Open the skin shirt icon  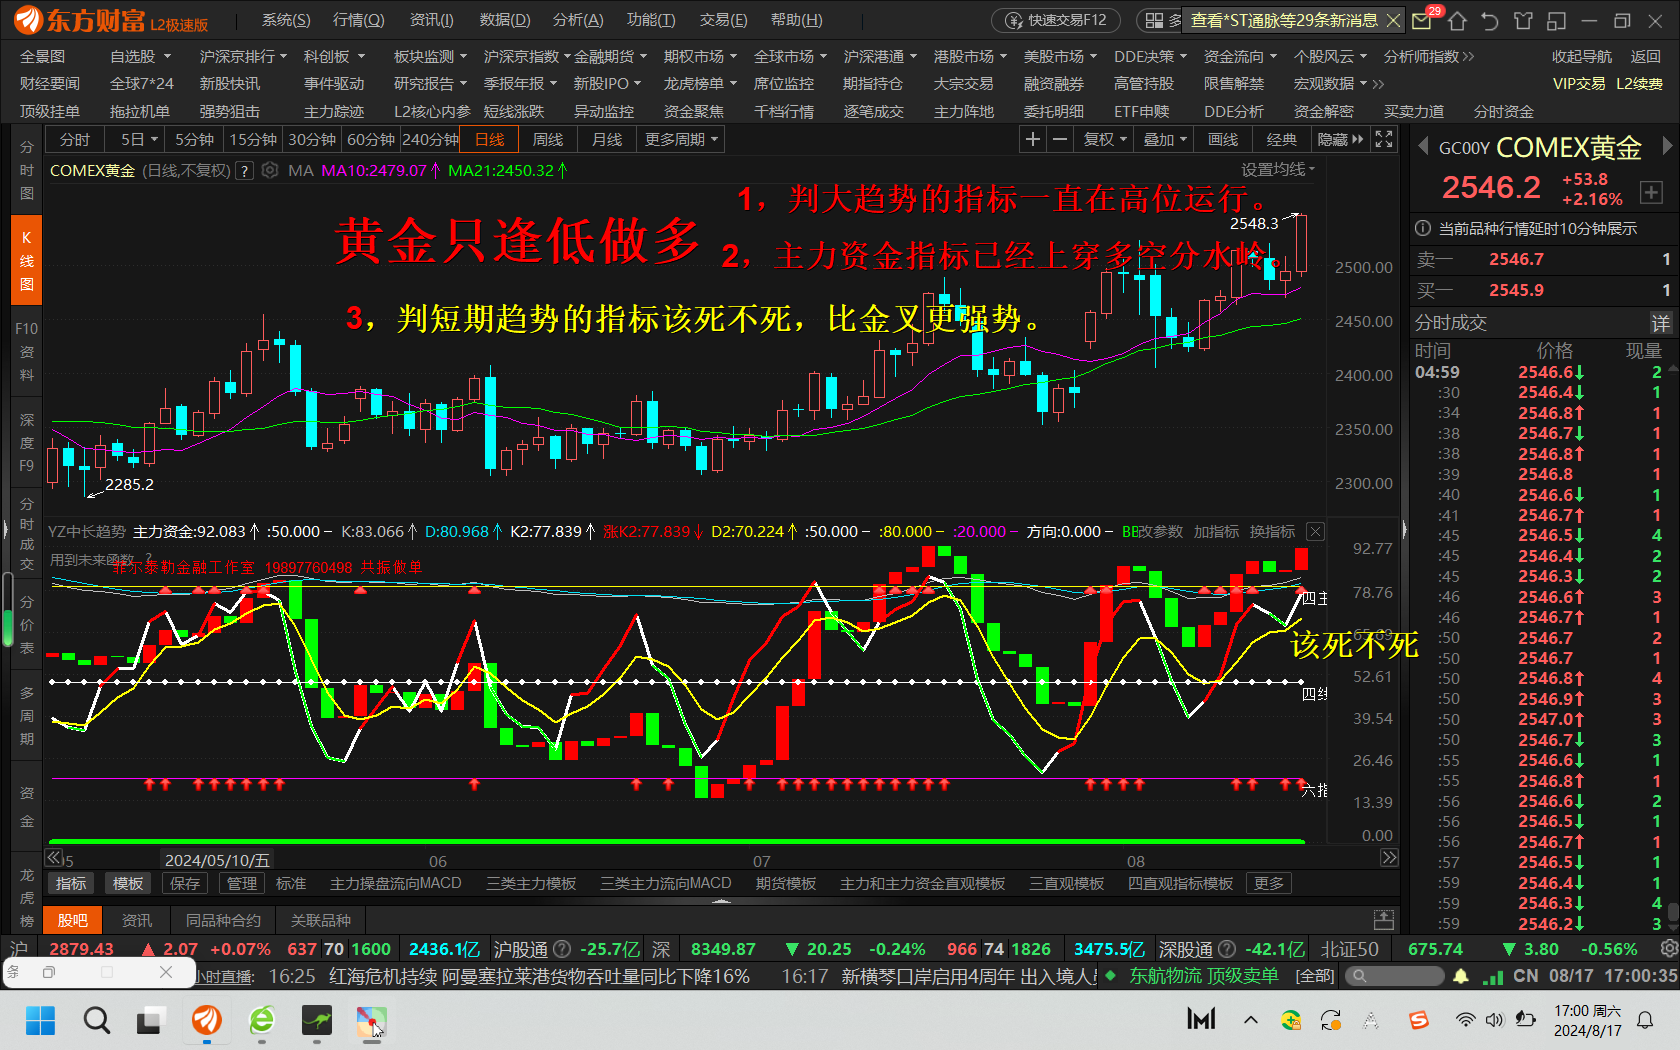[x=1523, y=21]
